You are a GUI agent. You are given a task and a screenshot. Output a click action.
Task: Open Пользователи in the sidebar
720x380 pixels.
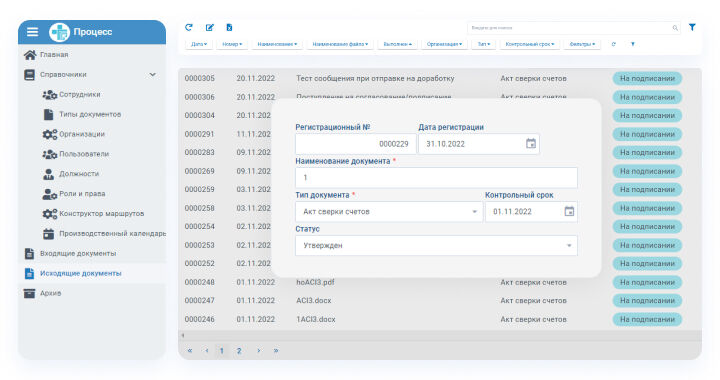(x=84, y=154)
